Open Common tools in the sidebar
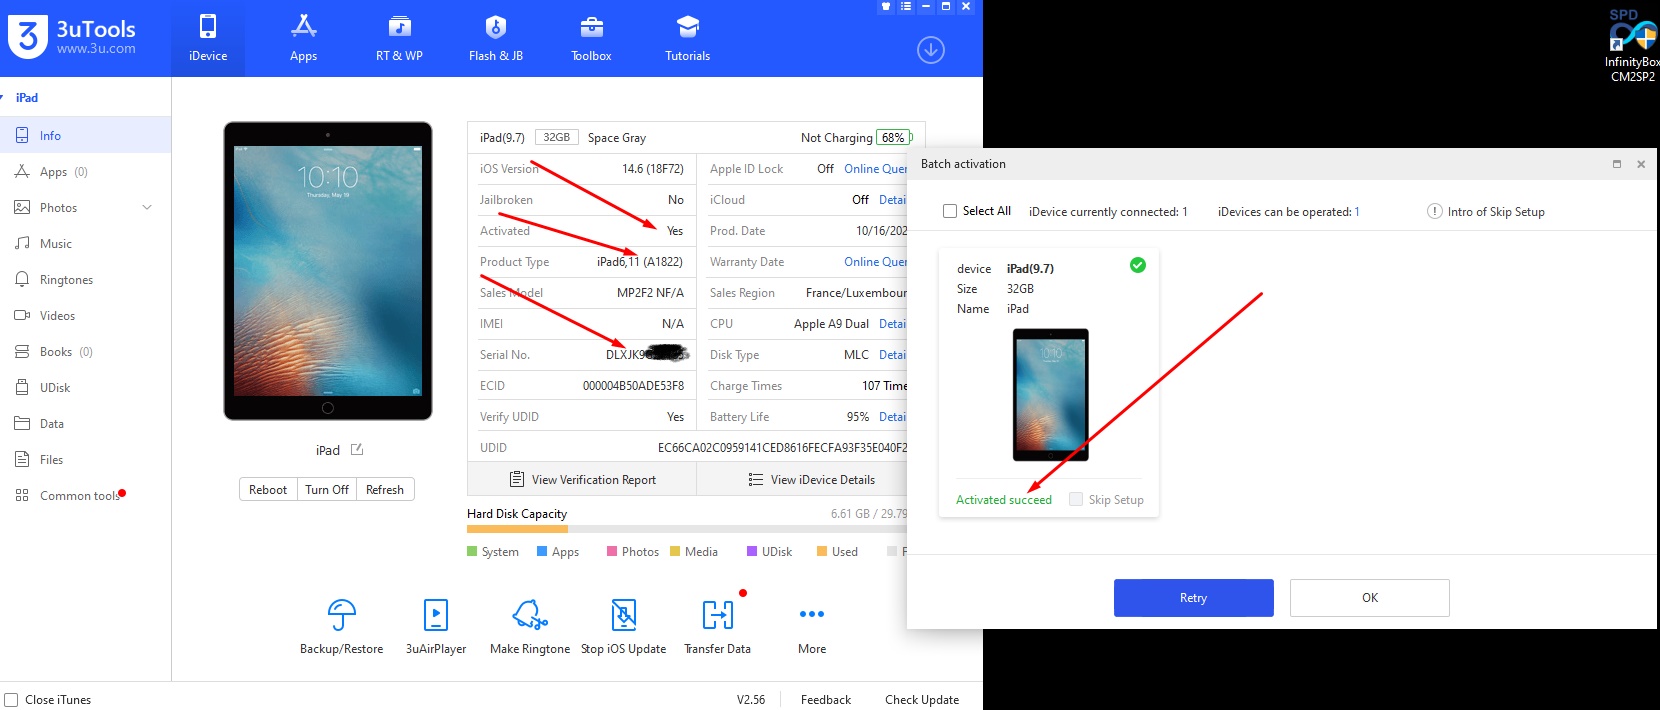Screen dimensions: 1660x710 [85, 496]
